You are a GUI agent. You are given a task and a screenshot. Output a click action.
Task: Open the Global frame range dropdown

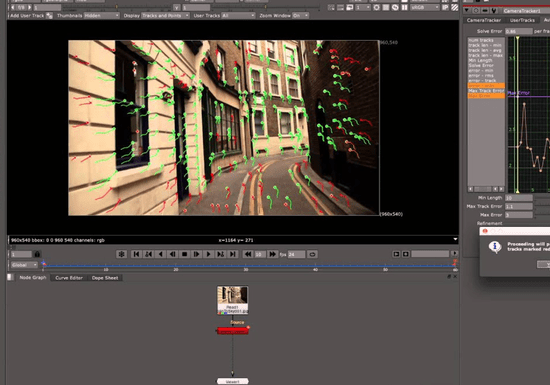[24, 265]
